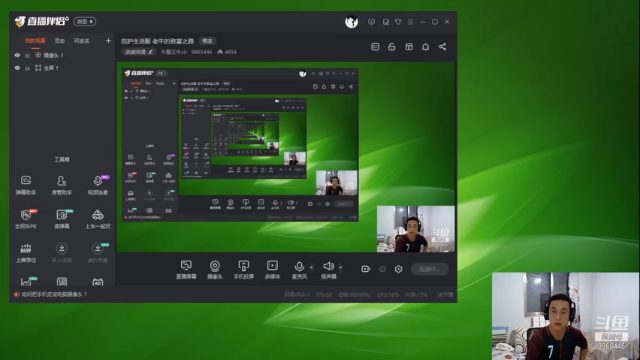The height and width of the screenshot is (360, 640).
Task: Expand the microphone volume arrow
Action: (311, 268)
